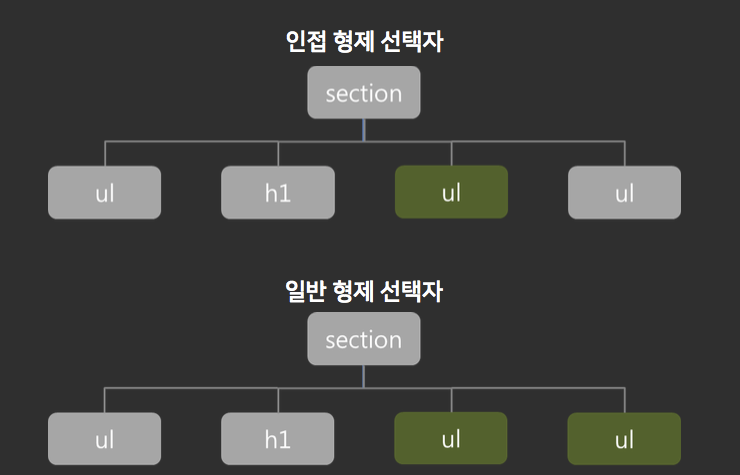
Task: Select last gray ul node in upper diagram
Action: pos(624,192)
